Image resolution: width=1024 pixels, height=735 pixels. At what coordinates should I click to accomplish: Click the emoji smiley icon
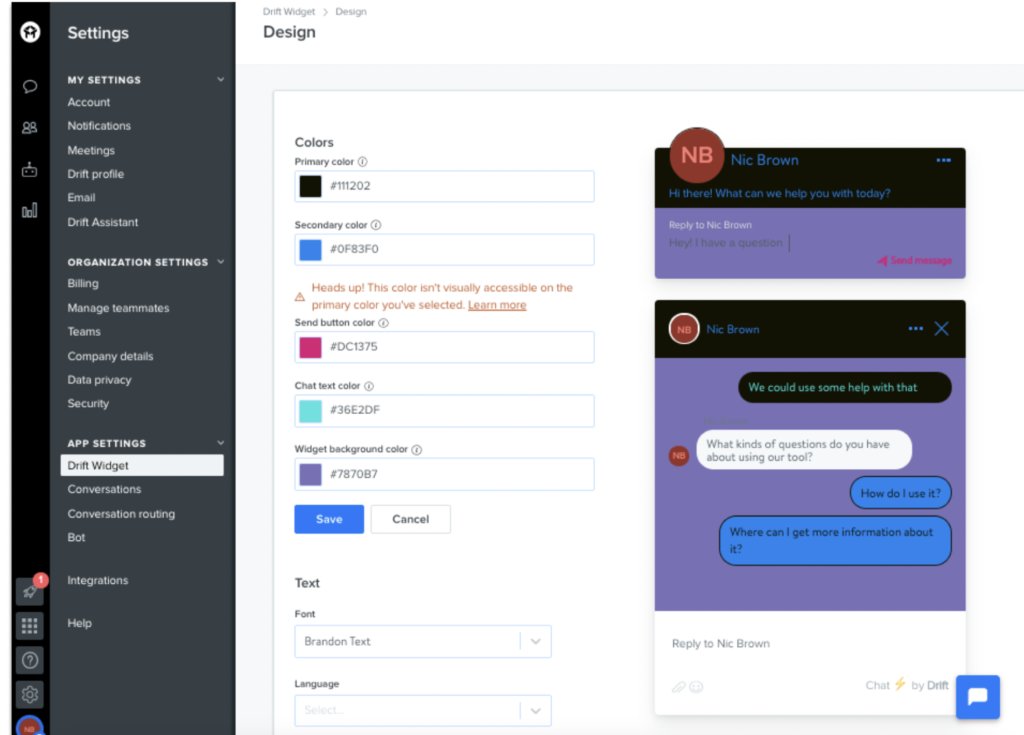tap(696, 687)
